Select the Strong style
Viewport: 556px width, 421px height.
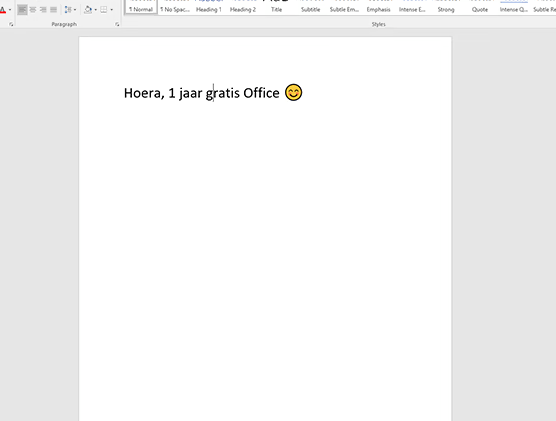(x=446, y=8)
